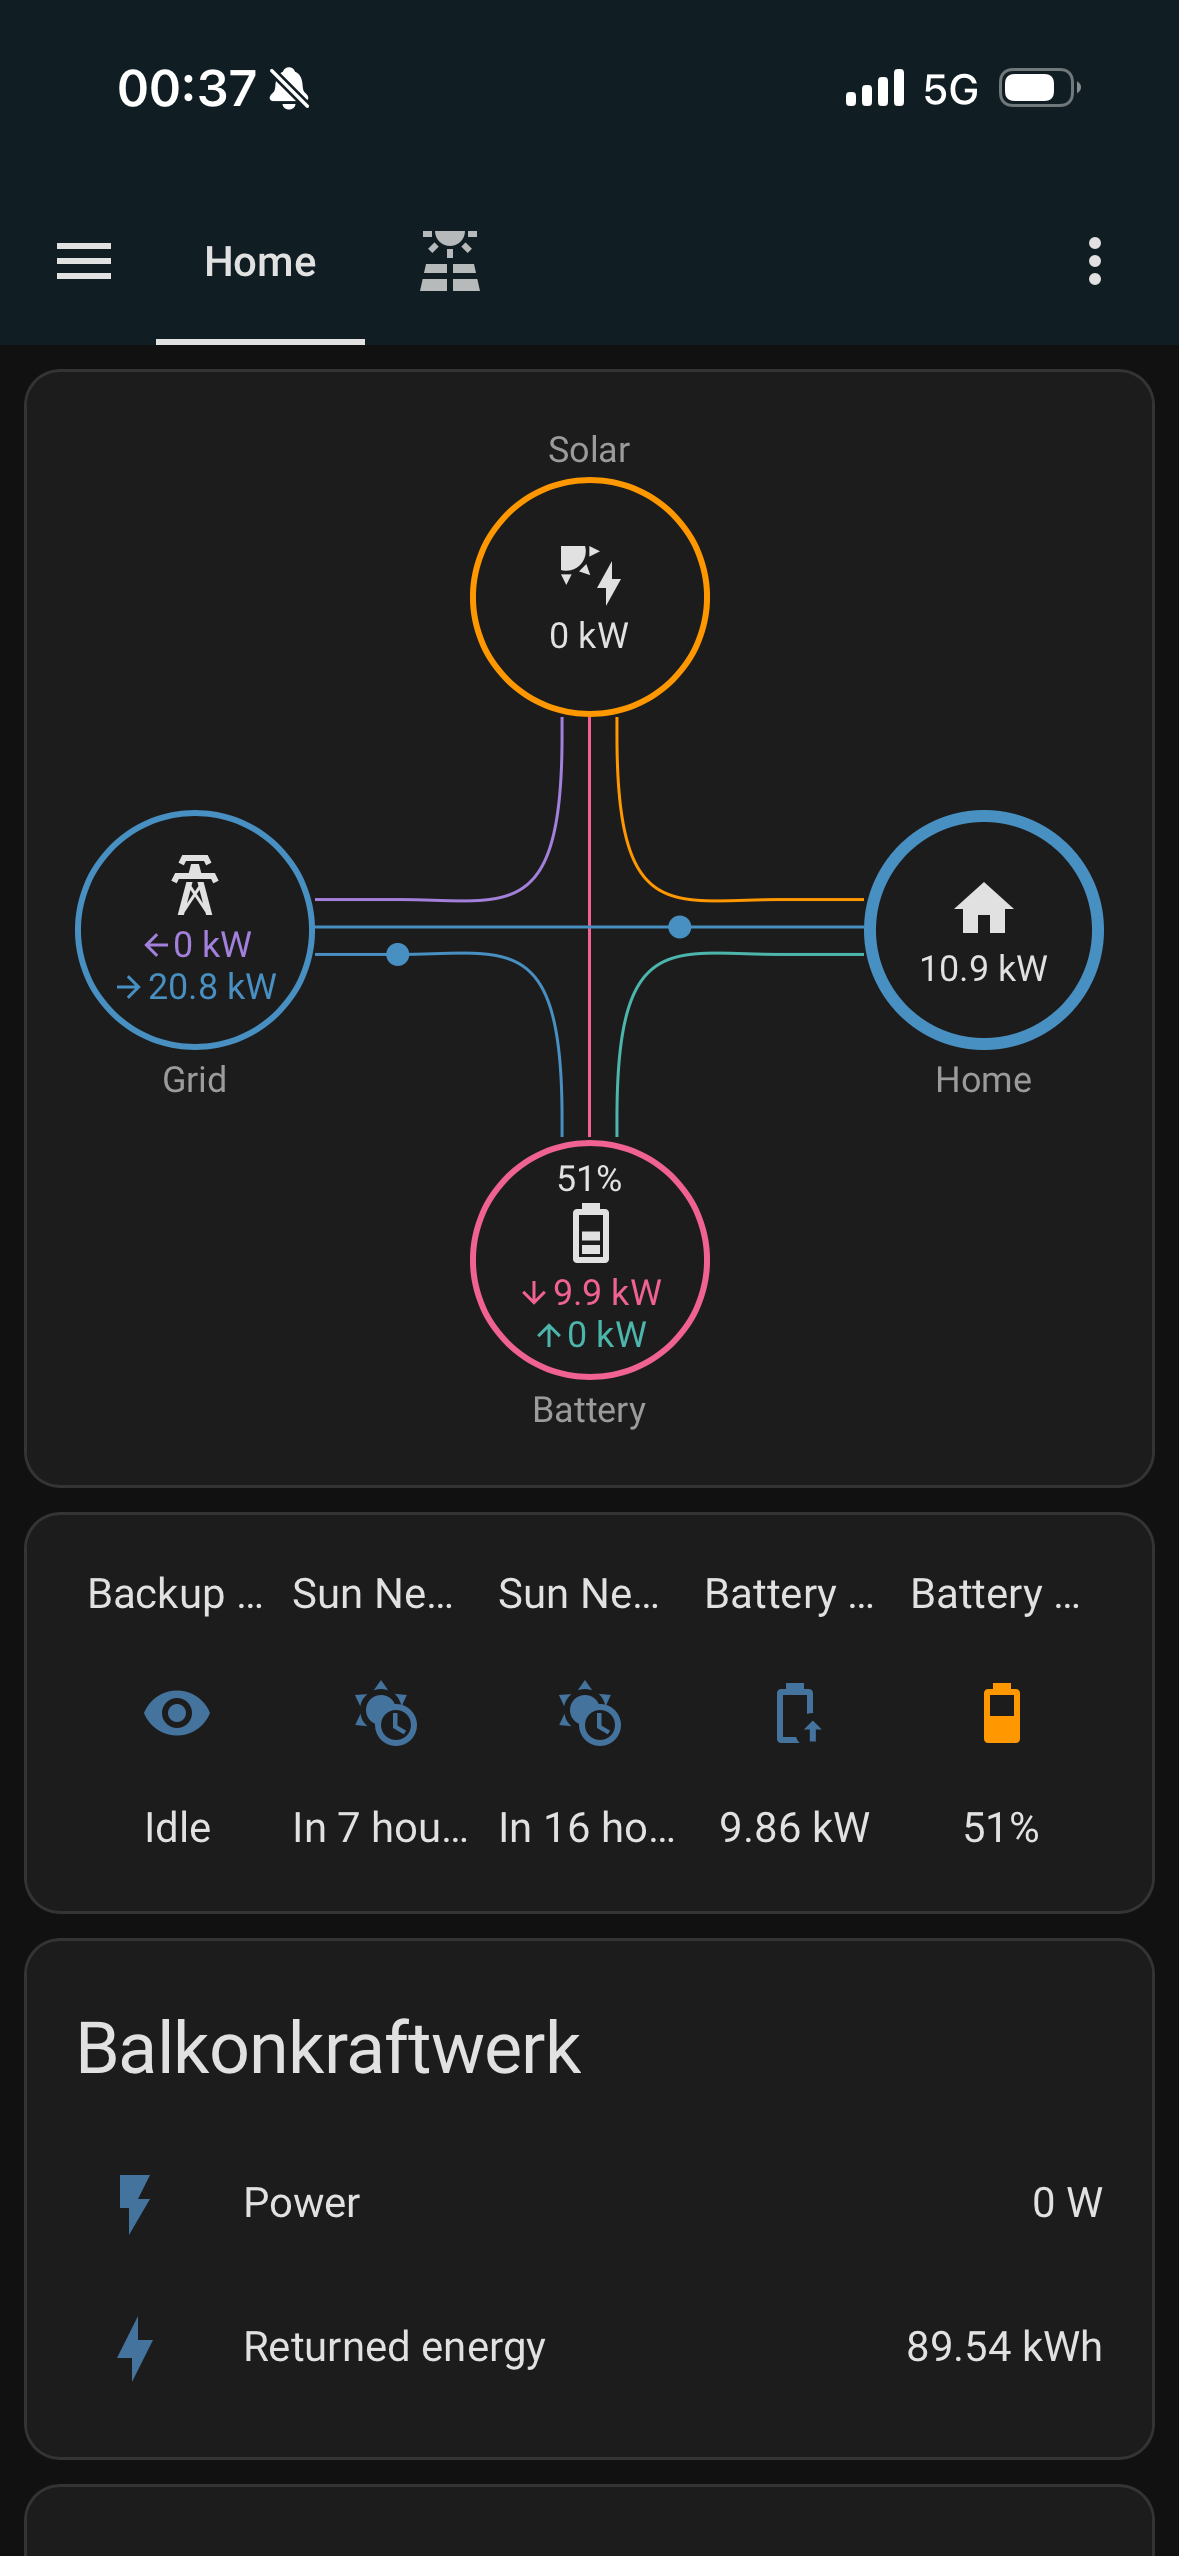This screenshot has width=1179, height=2556.
Task: Select the Home dashboard tab
Action: click(260, 262)
